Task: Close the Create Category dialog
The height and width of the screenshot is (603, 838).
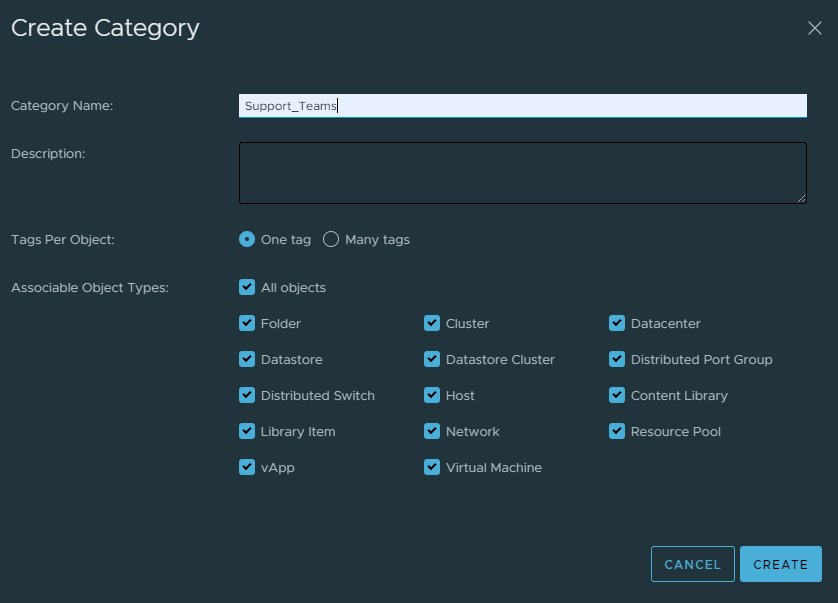Action: tap(814, 28)
